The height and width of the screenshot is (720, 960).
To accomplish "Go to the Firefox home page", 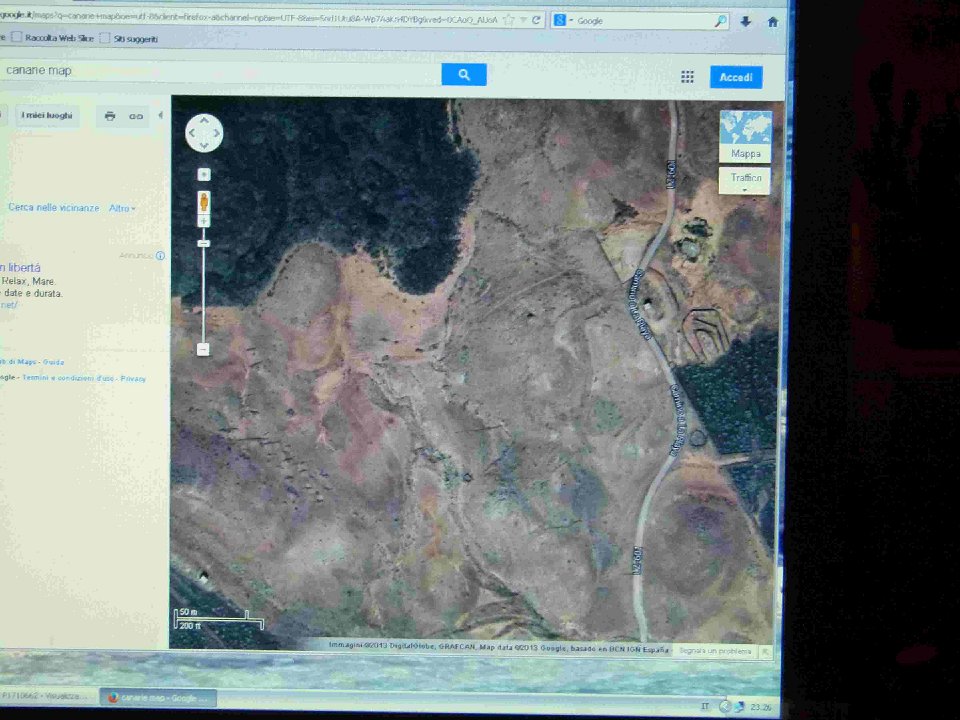I will coord(773,22).
